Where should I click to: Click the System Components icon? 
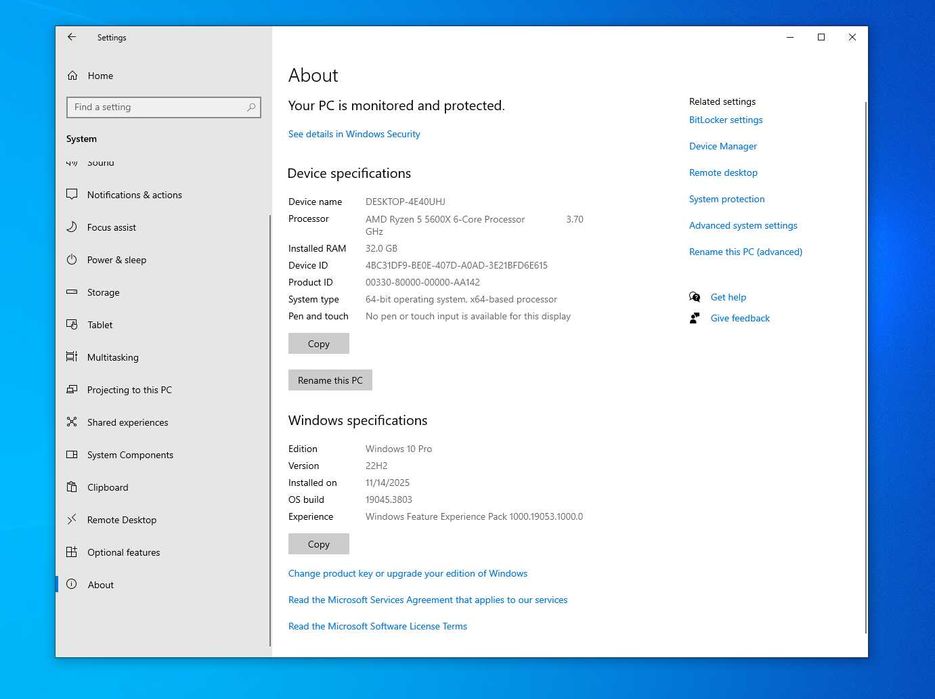pos(72,454)
